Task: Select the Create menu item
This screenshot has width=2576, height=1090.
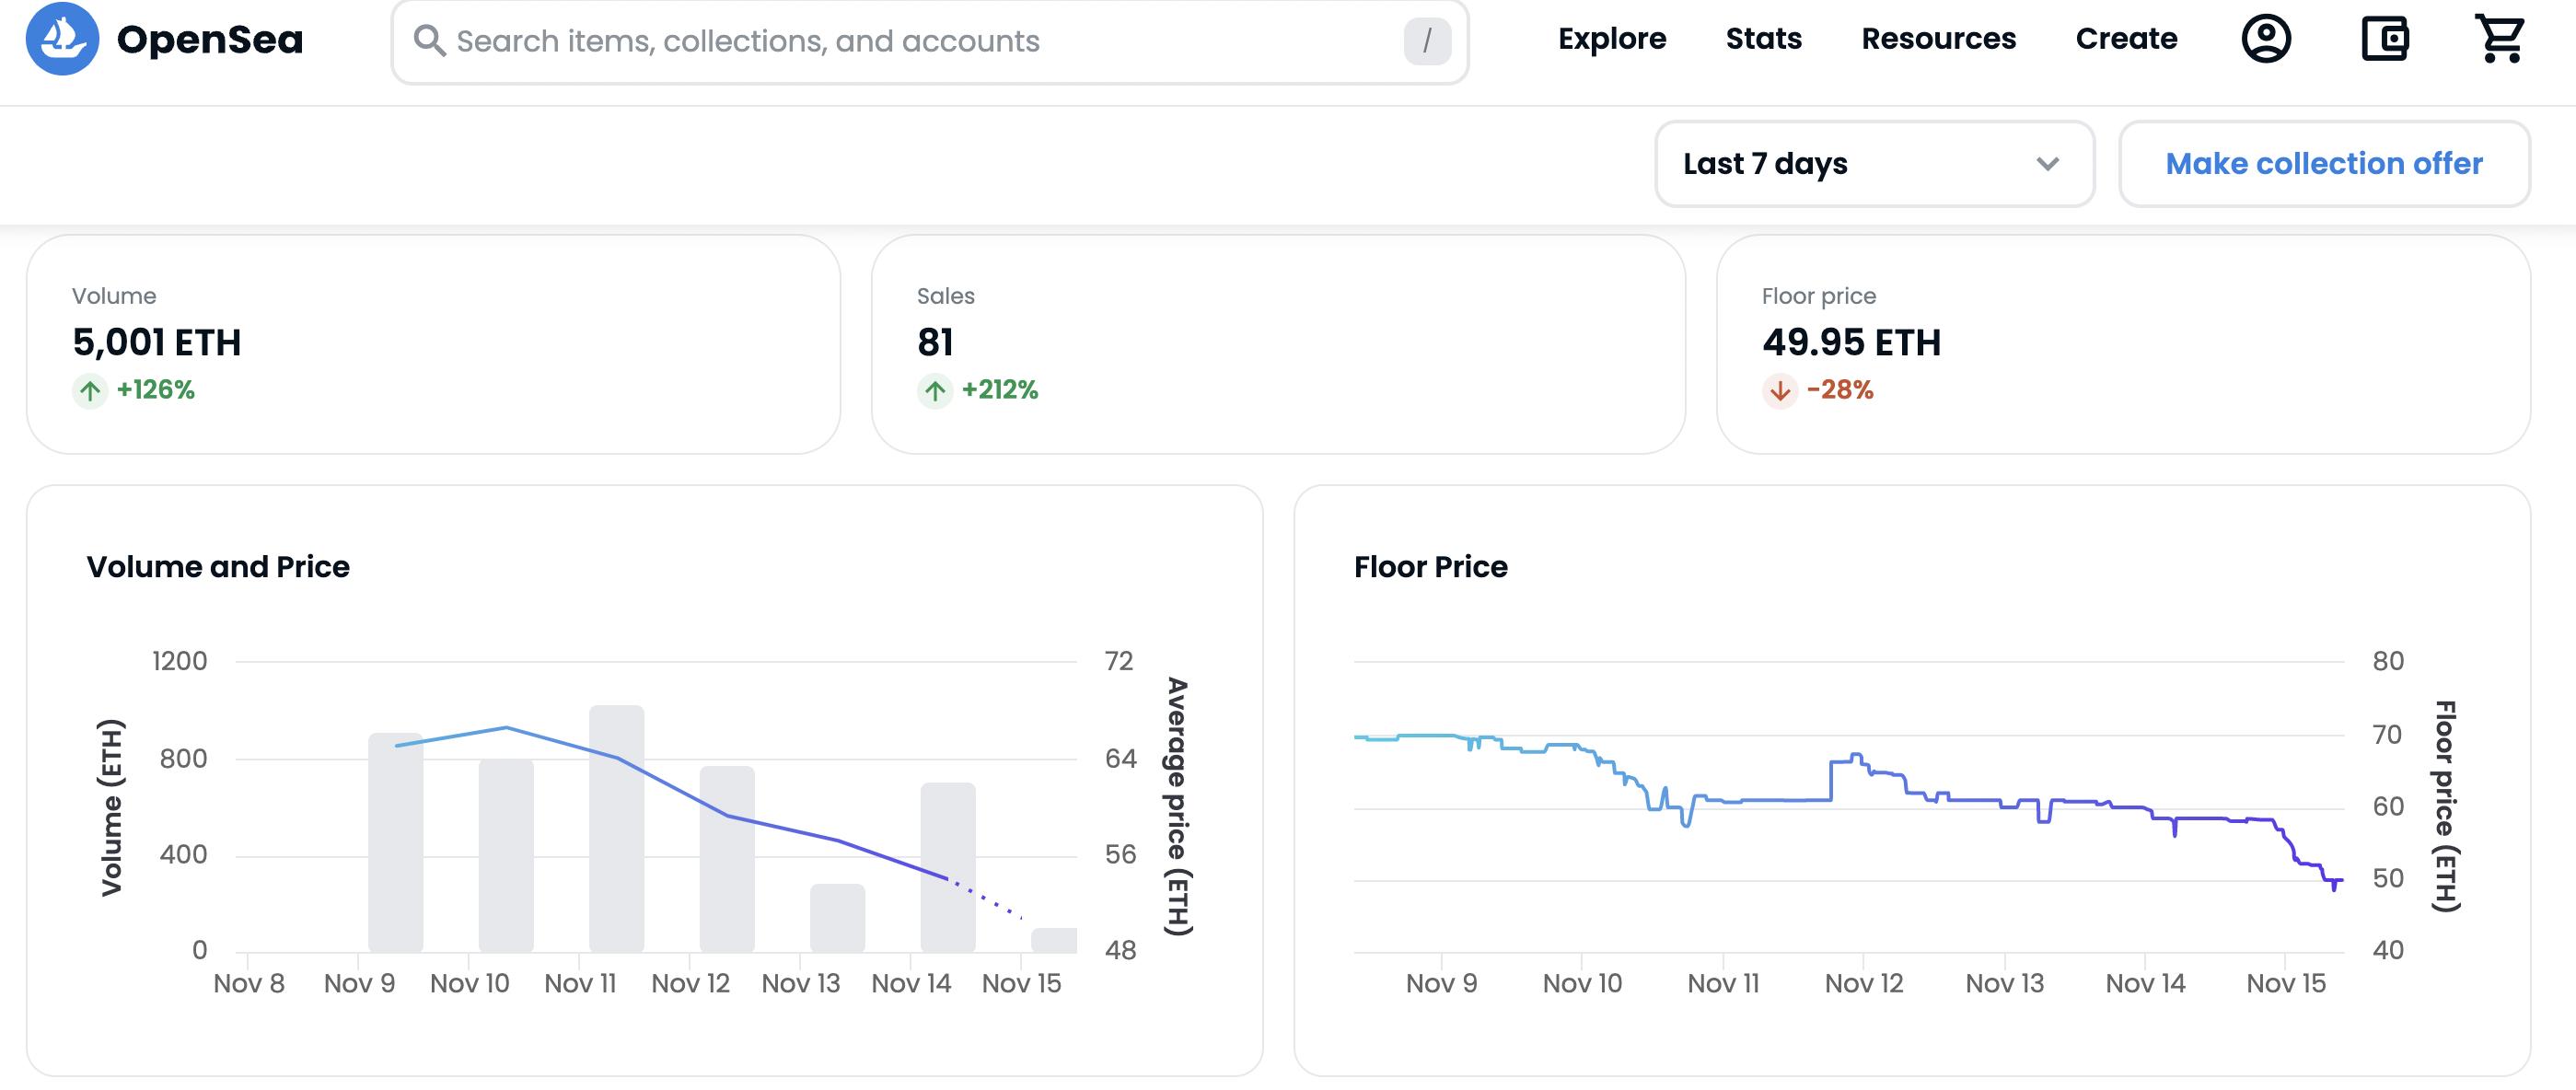Action: pos(2126,39)
